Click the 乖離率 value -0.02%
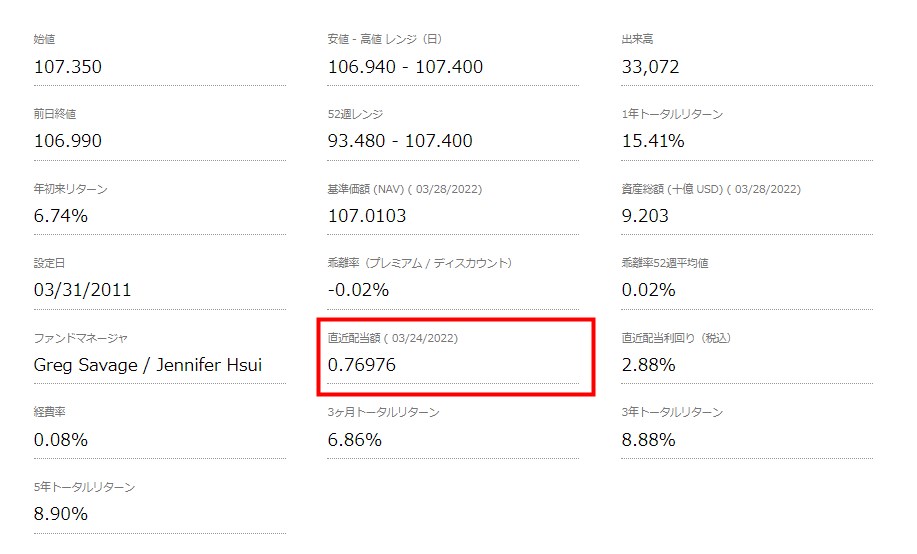This screenshot has height=554, width=917. tap(358, 290)
